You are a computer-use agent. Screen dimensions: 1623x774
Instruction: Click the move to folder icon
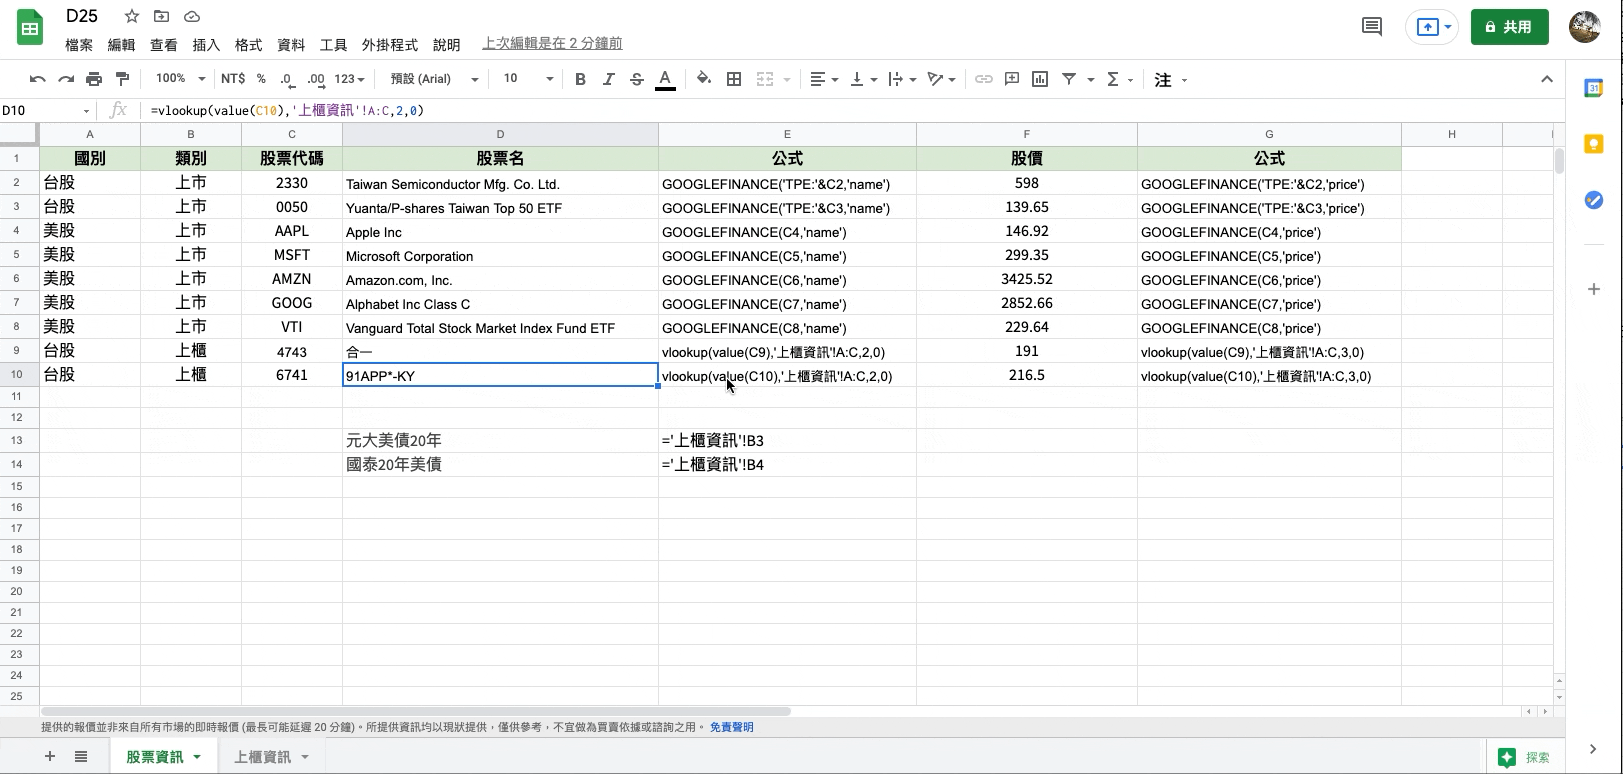162,16
